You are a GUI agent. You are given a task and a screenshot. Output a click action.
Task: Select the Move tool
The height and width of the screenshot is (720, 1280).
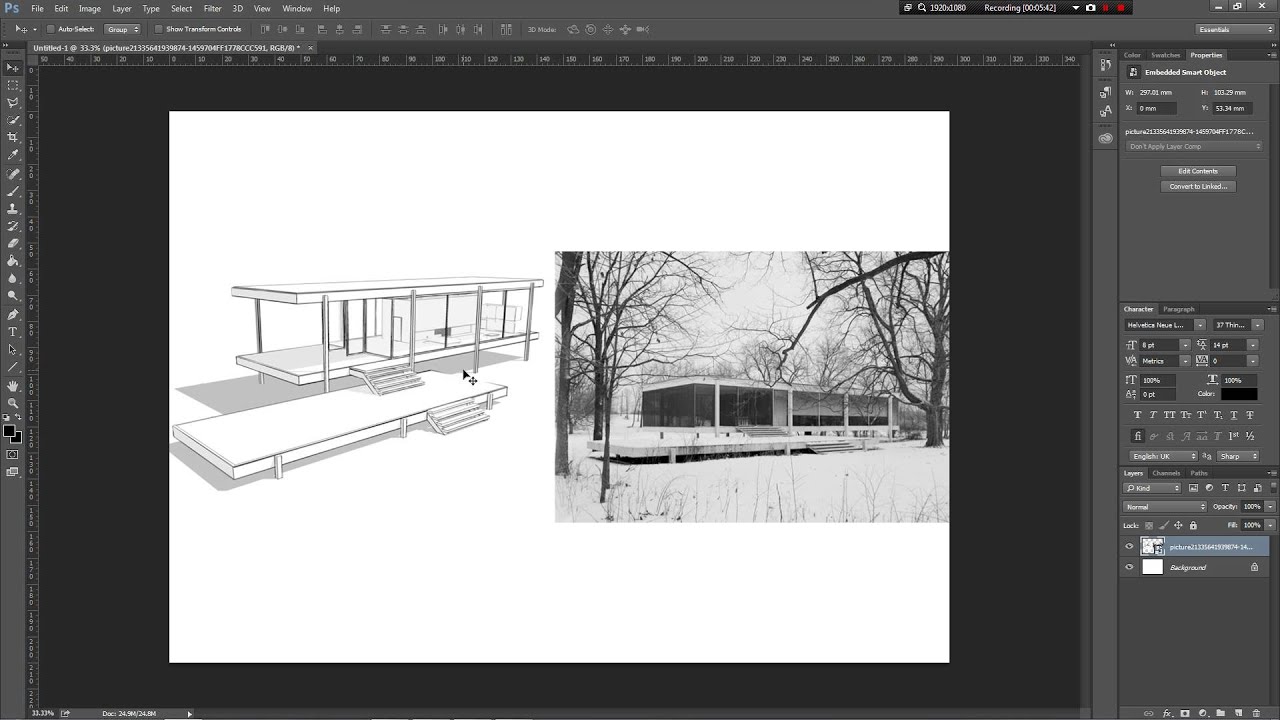point(13,67)
